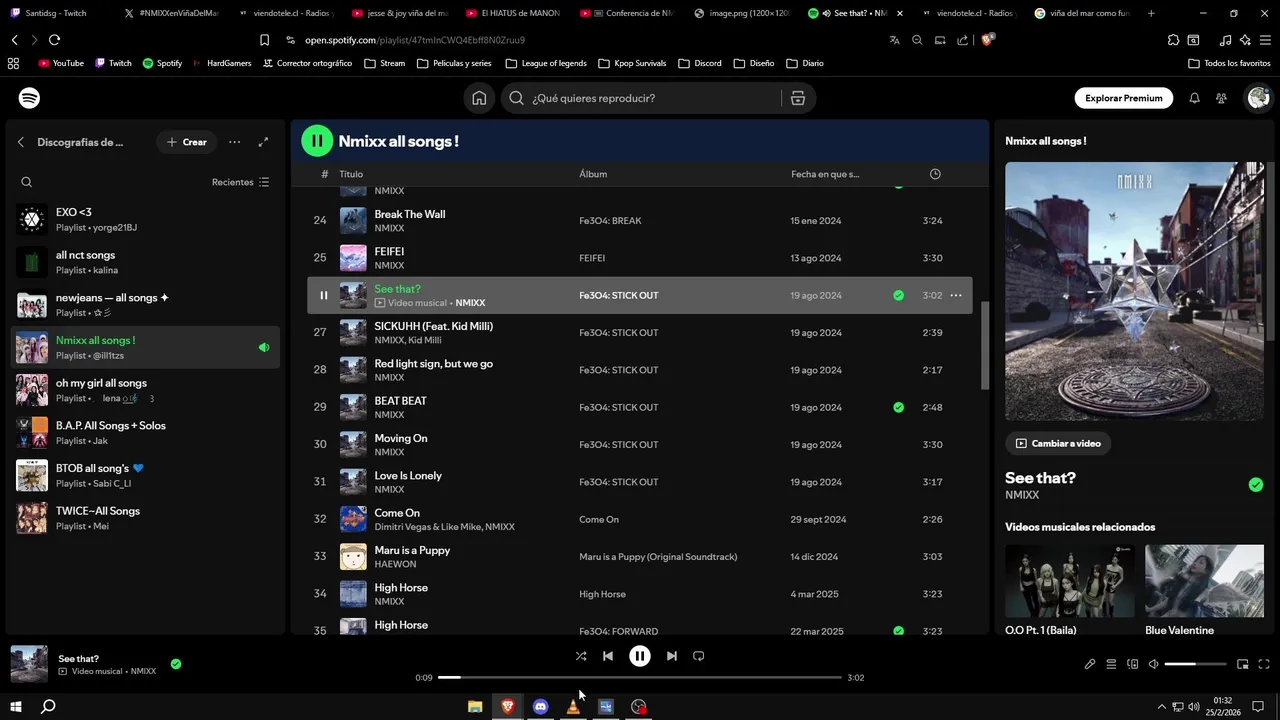Open library more options ellipsis
The image size is (1280, 720).
(234, 142)
